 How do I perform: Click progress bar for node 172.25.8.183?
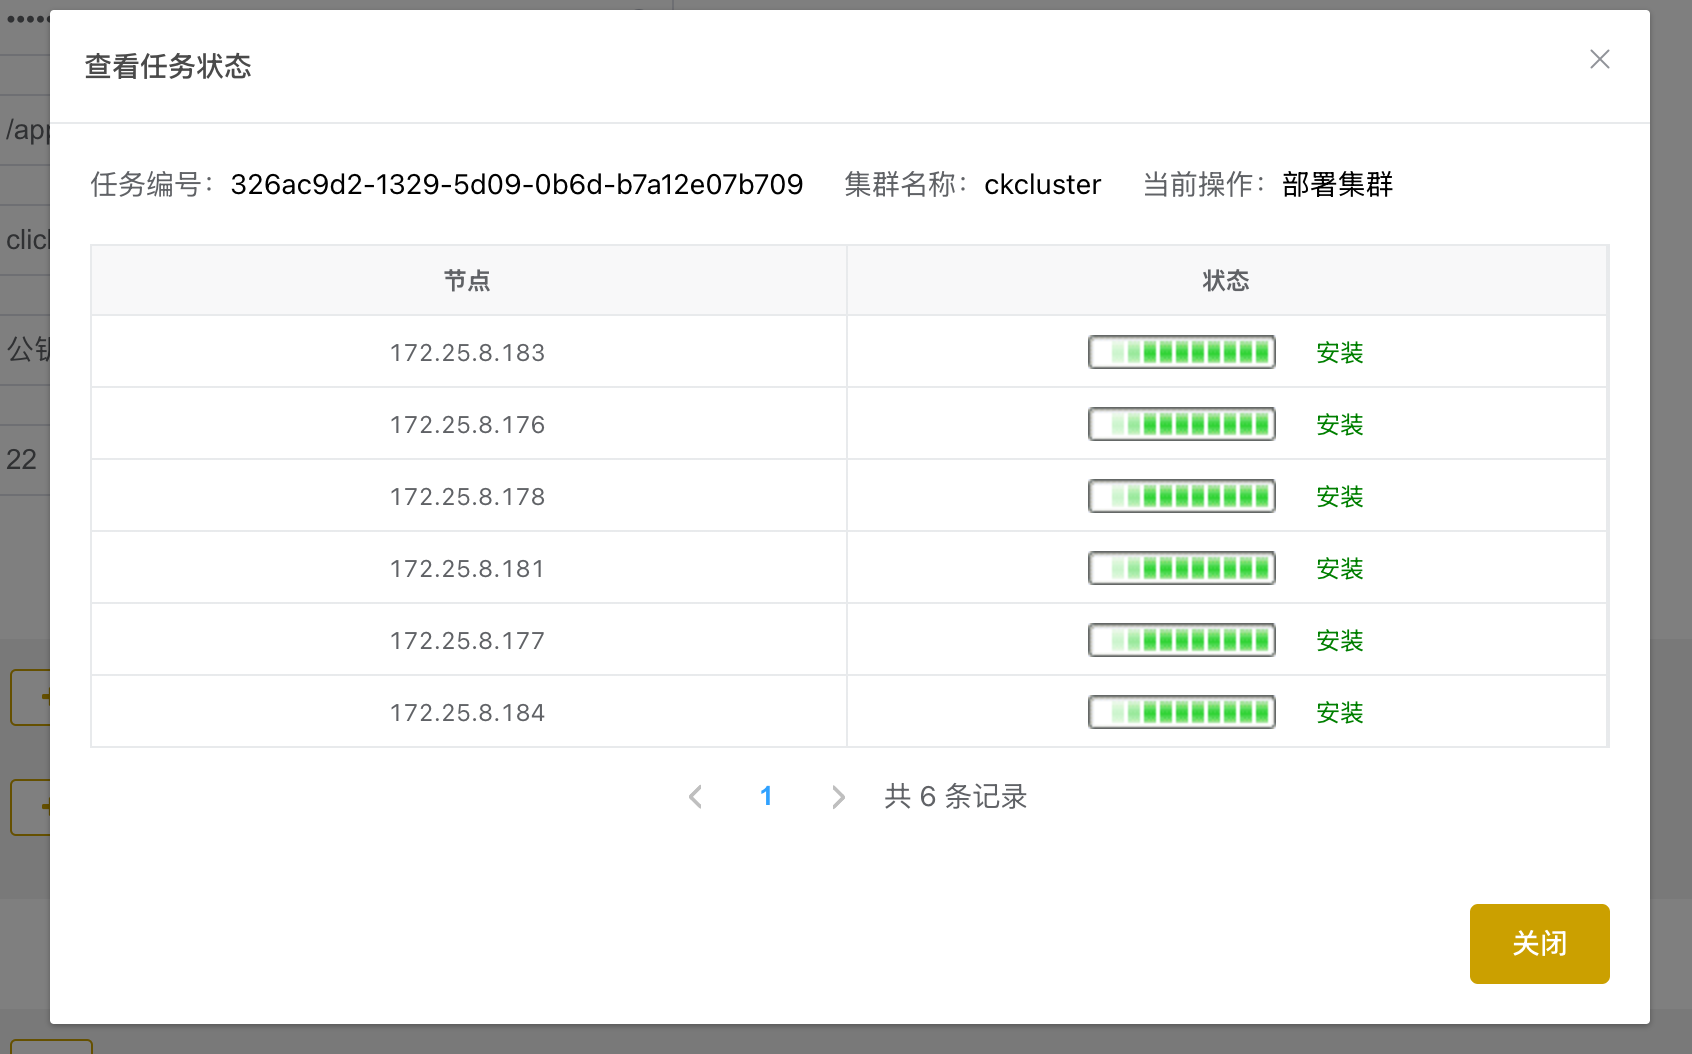(x=1181, y=352)
